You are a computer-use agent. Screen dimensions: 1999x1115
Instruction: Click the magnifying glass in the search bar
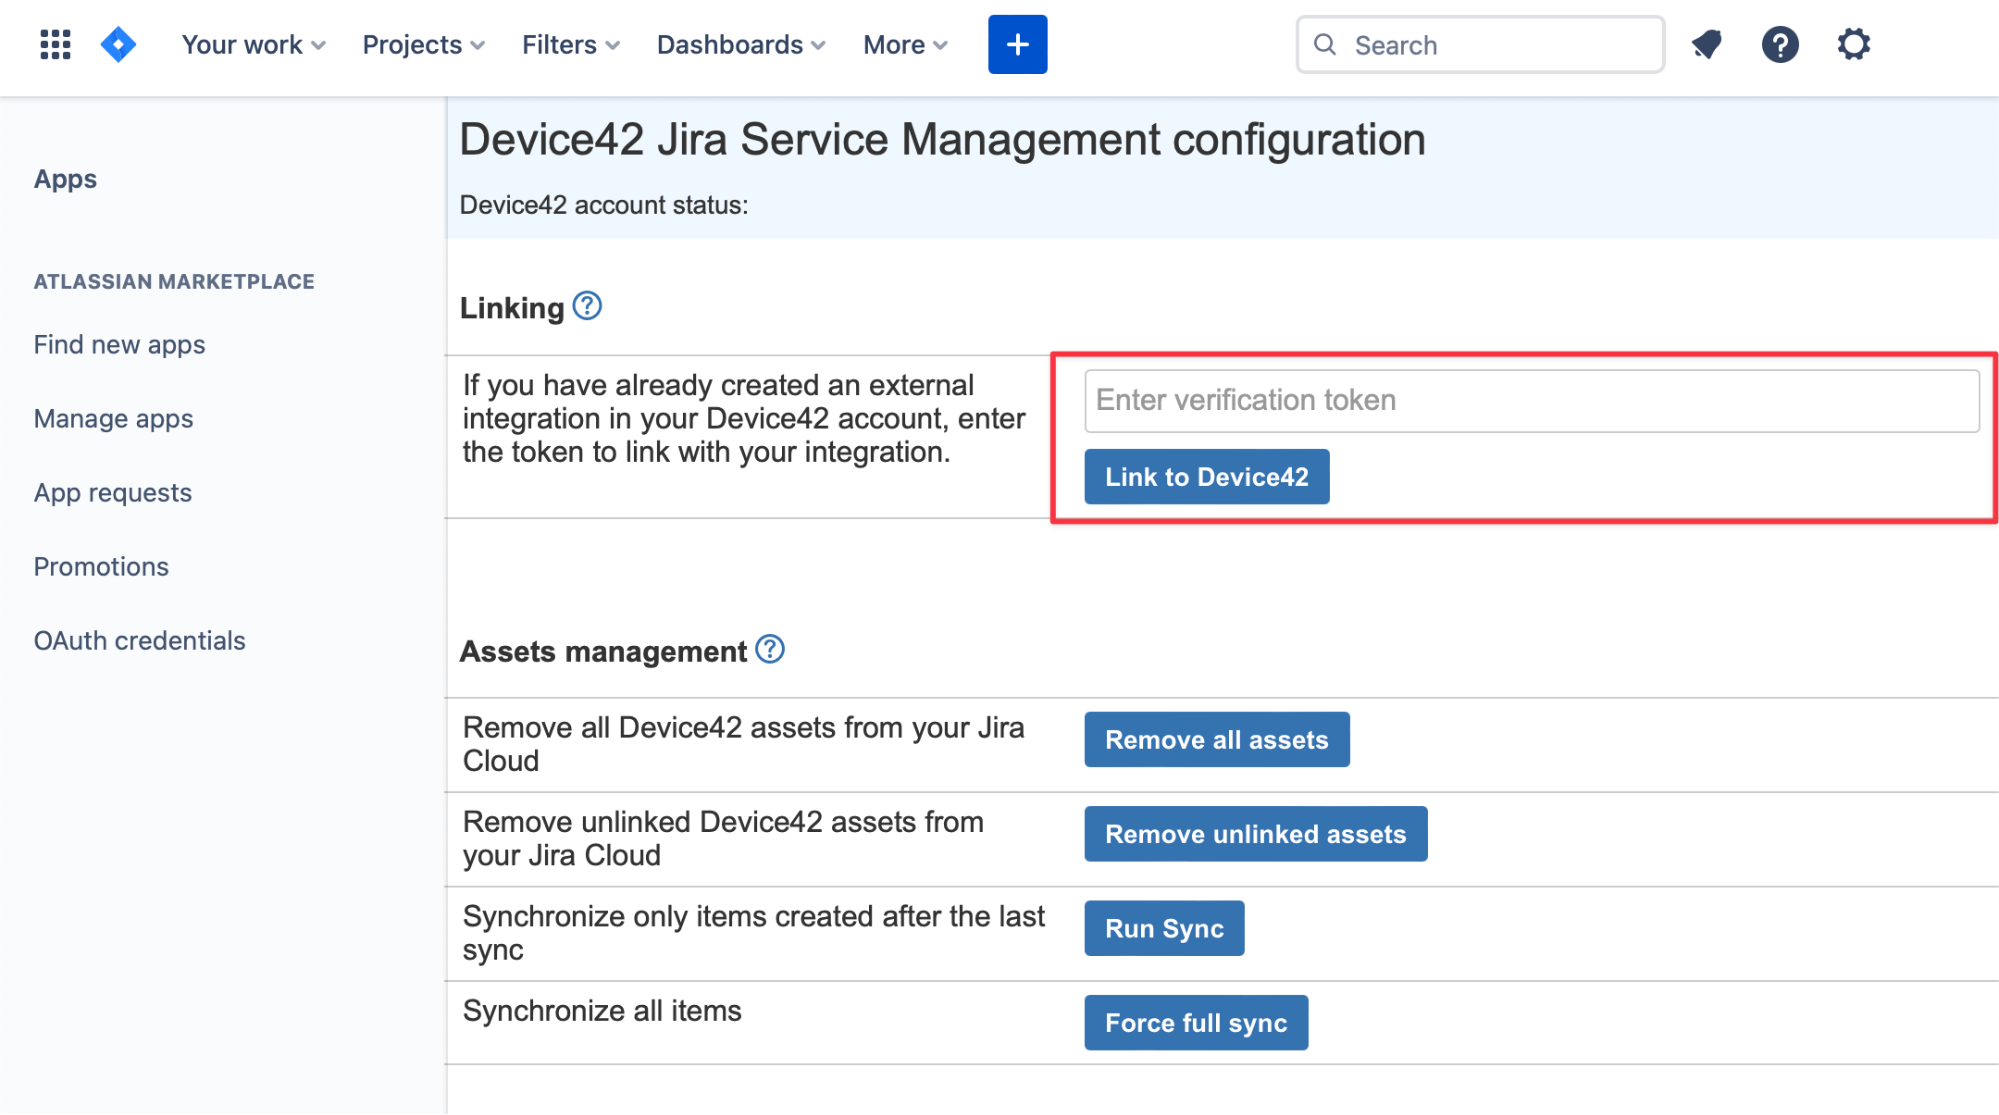click(1325, 44)
